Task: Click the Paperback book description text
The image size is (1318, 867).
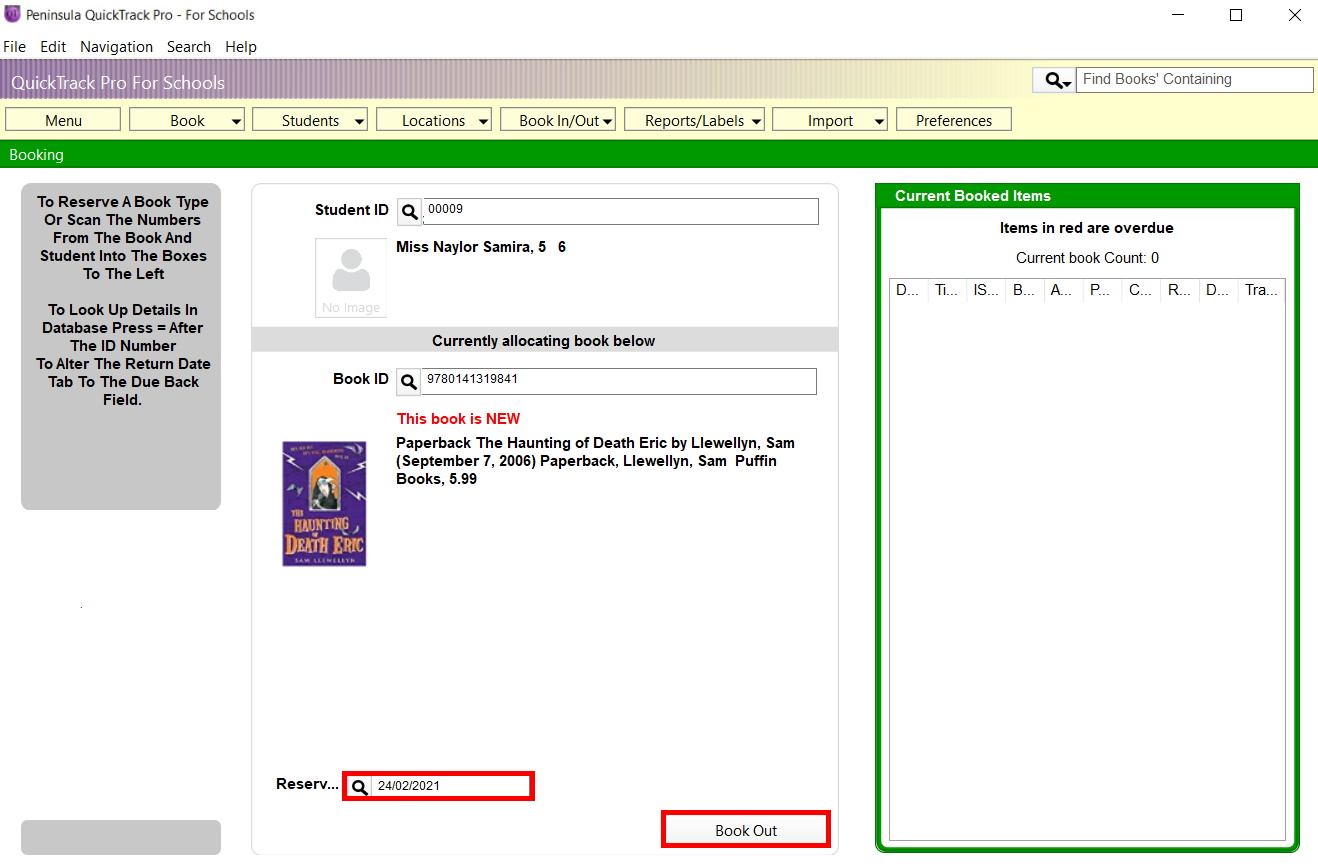Action: coord(596,461)
